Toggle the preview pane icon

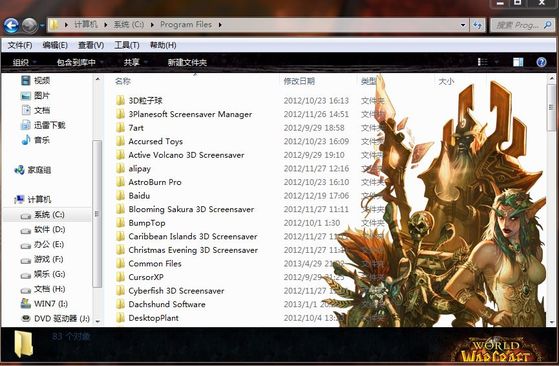pos(518,62)
